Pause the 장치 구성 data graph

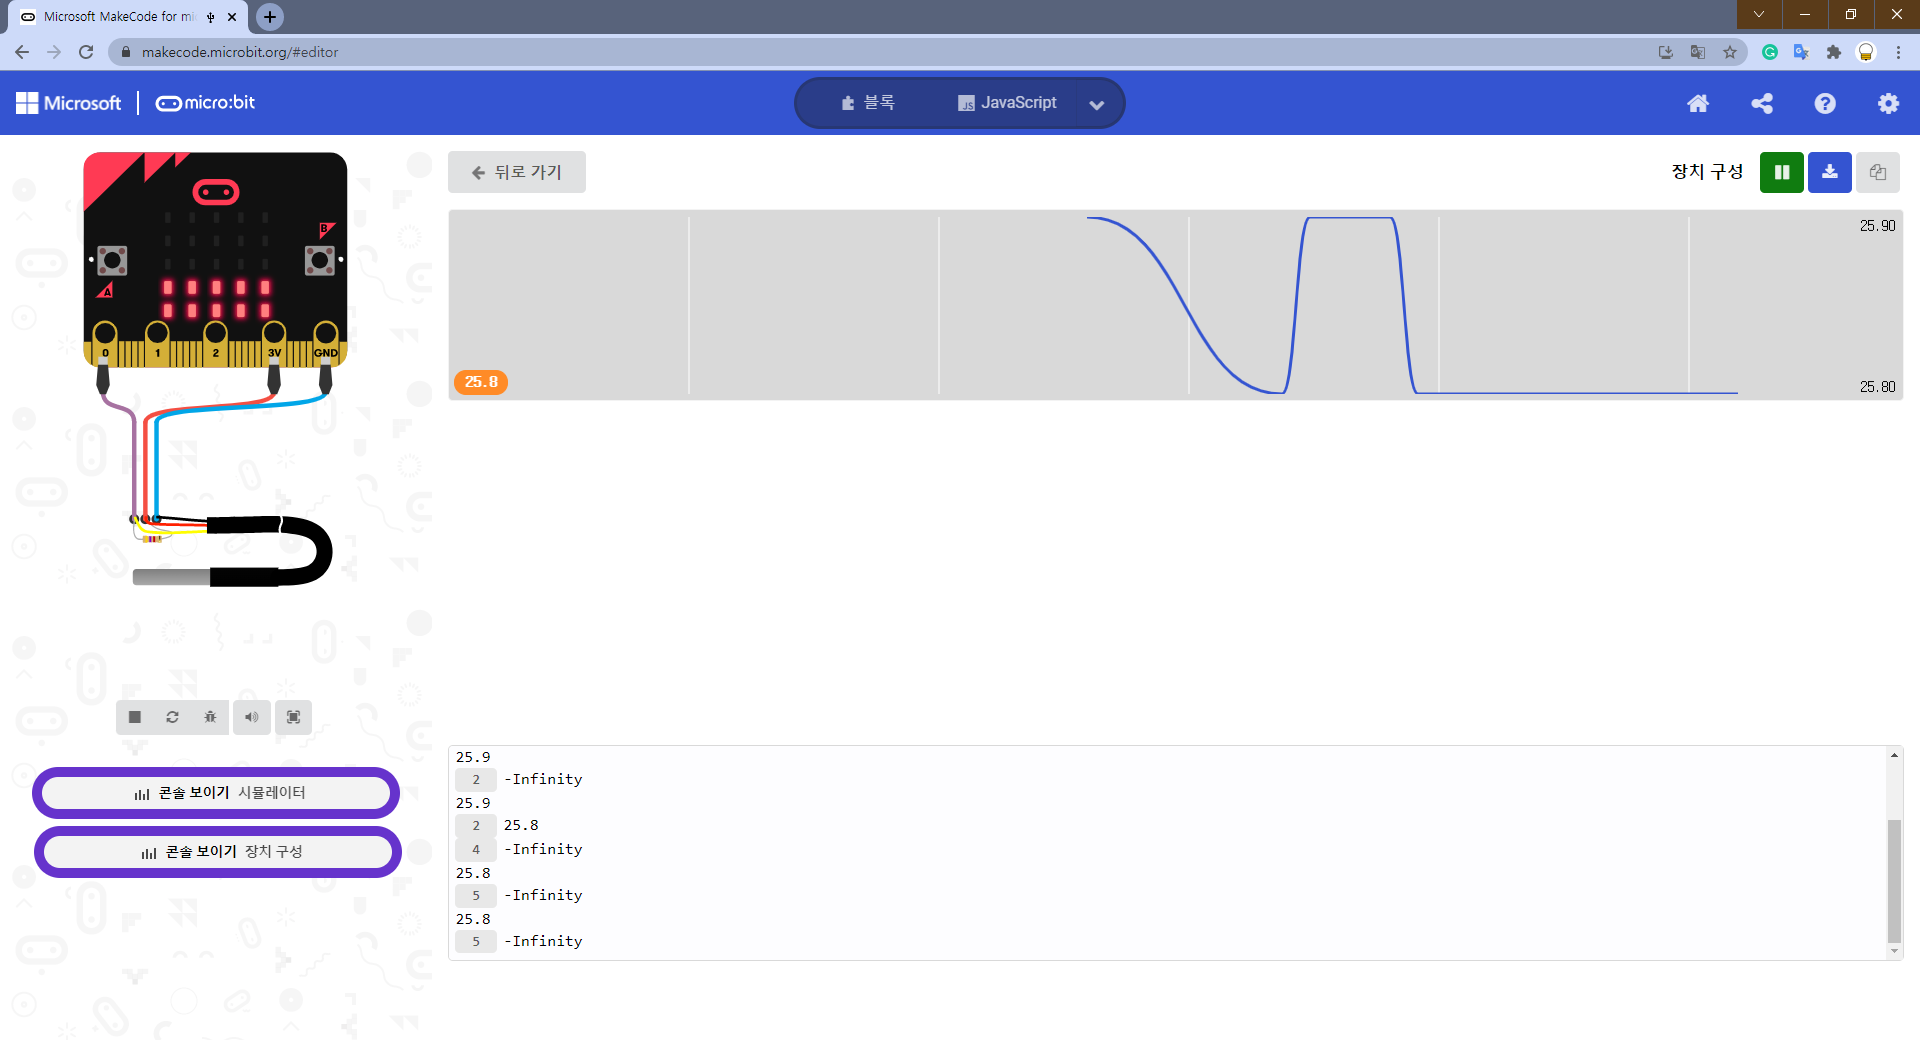pyautogui.click(x=1781, y=172)
